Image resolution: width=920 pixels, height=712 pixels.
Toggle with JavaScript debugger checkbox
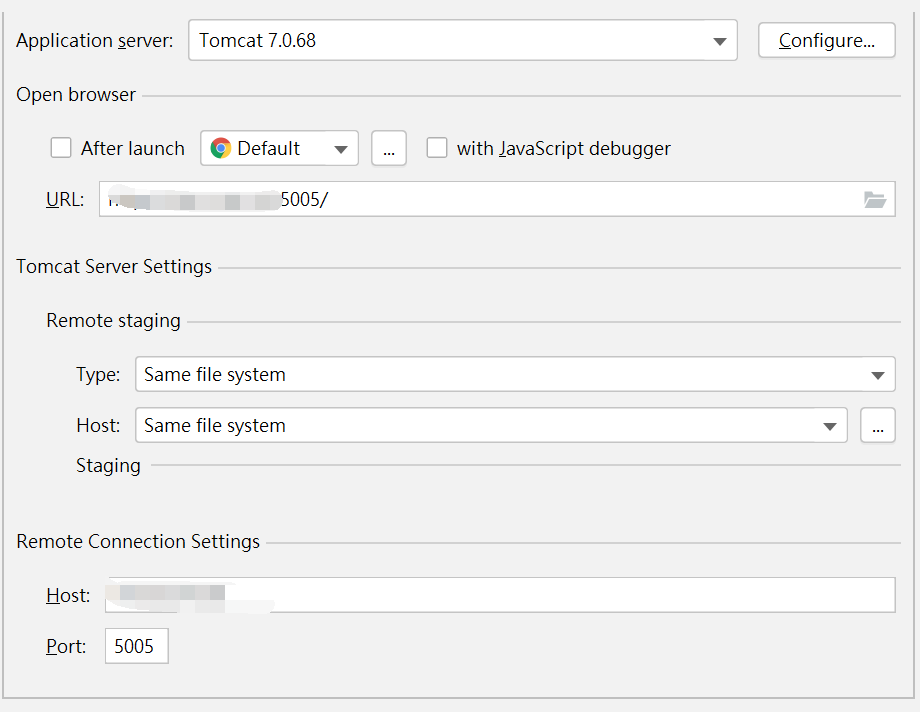tap(437, 148)
